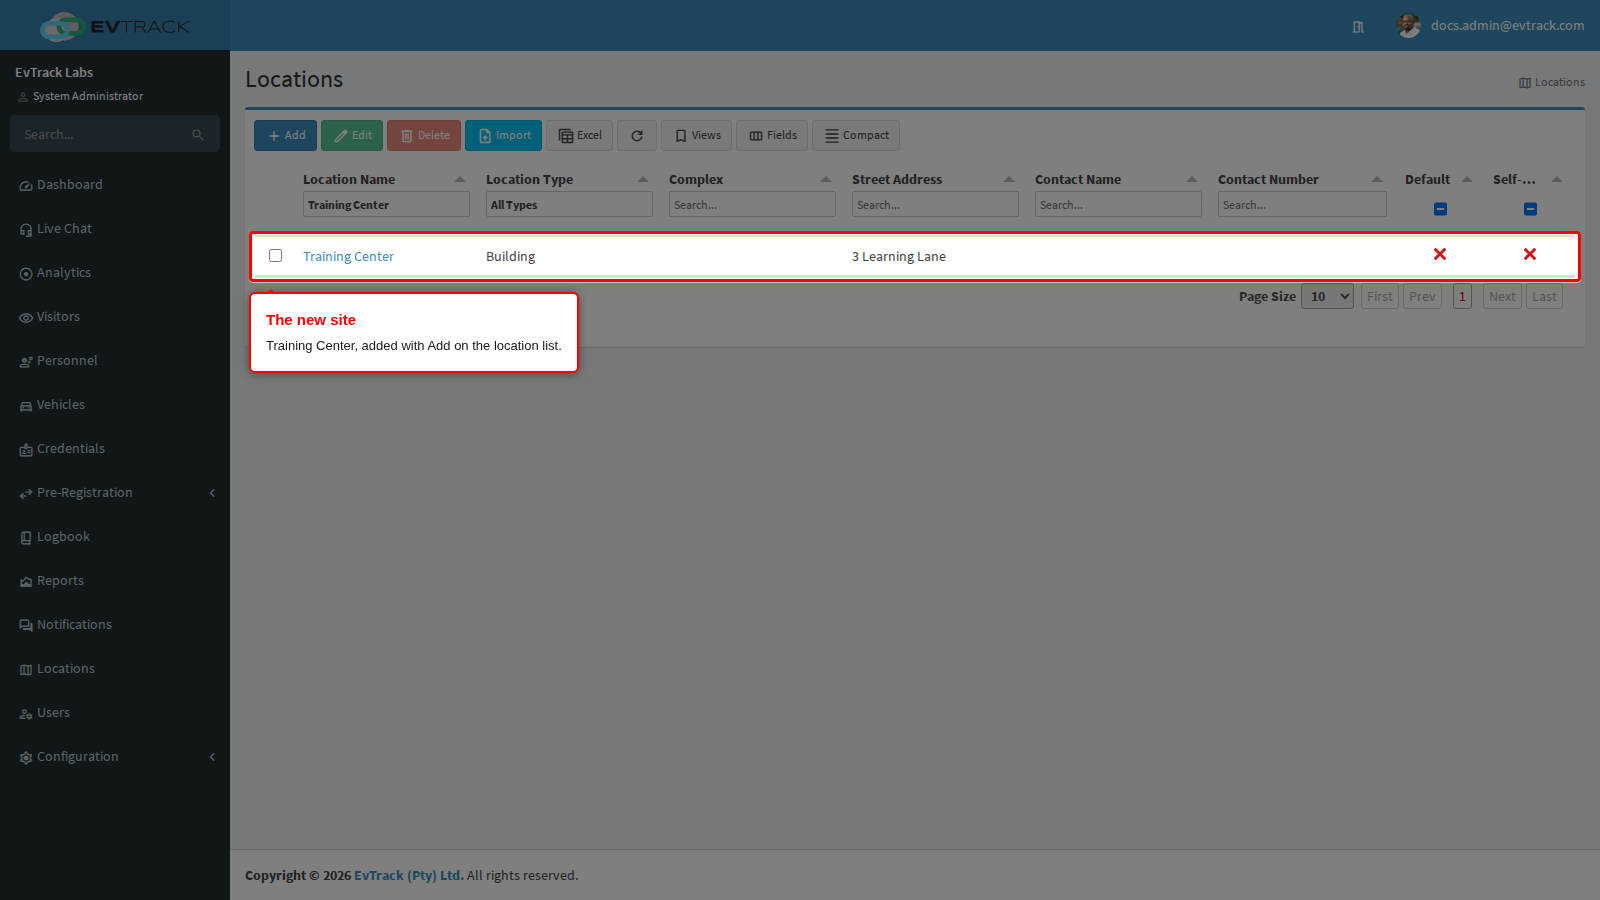
Task: Open the Page Size dropdown
Action: (1327, 297)
